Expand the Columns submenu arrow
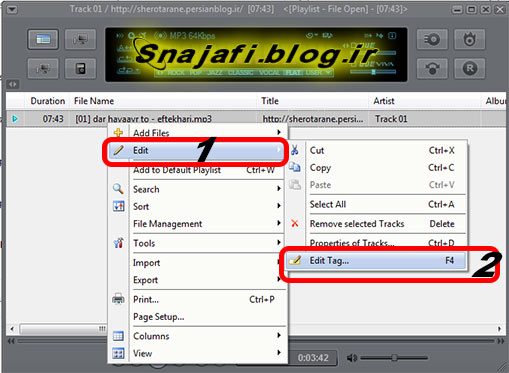This screenshot has width=509, height=373. (x=279, y=335)
